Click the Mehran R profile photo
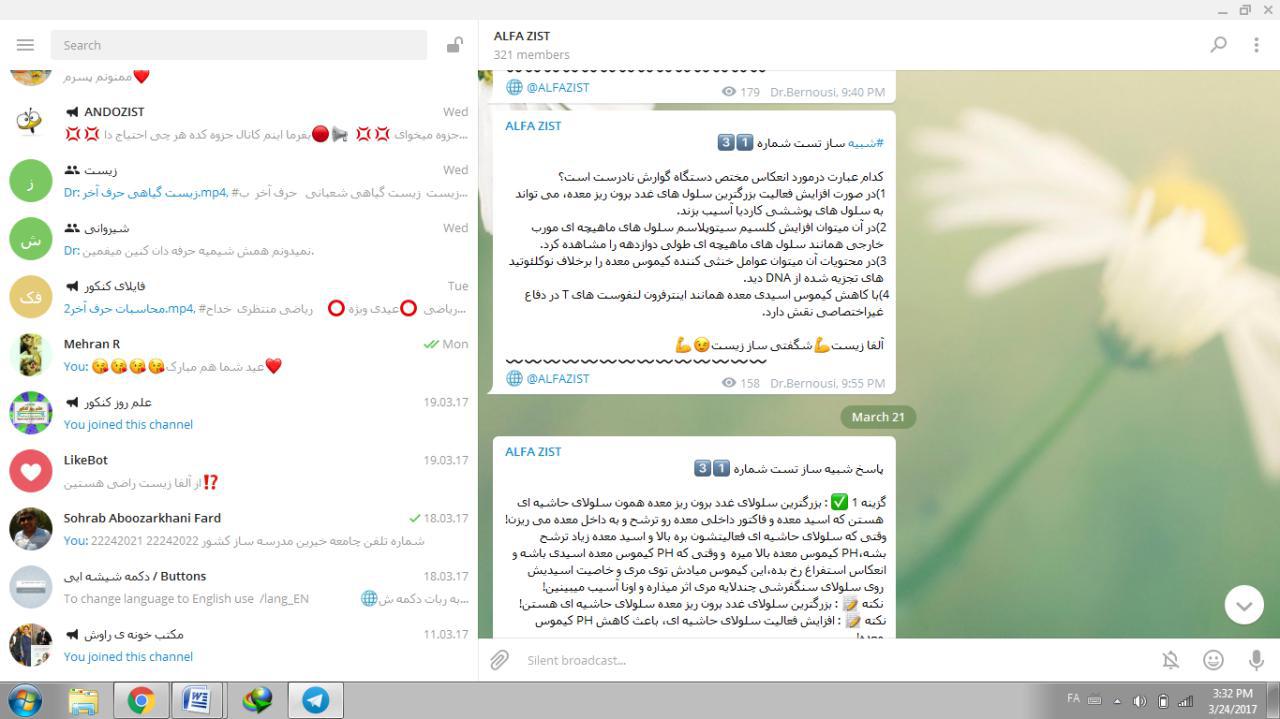This screenshot has height=719, width=1280. [31, 355]
